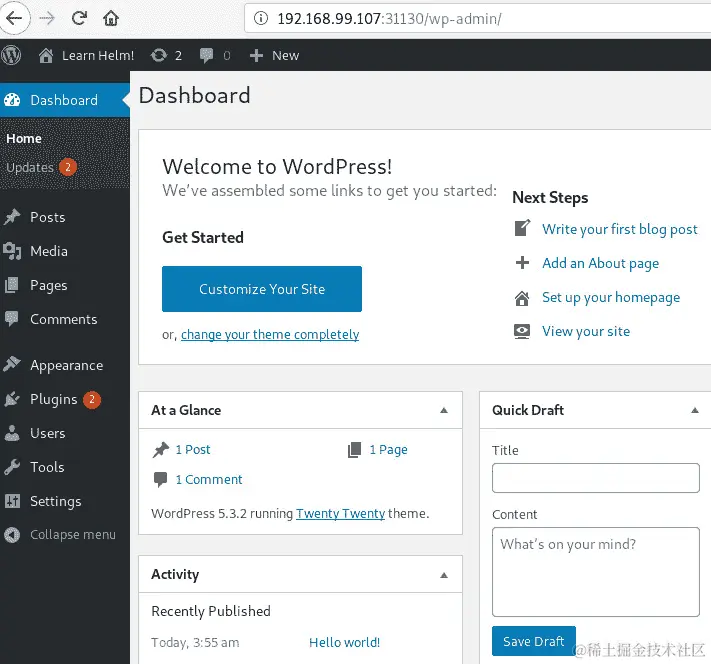Click Set up your homepage link
The height and width of the screenshot is (664, 711).
[x=611, y=298]
